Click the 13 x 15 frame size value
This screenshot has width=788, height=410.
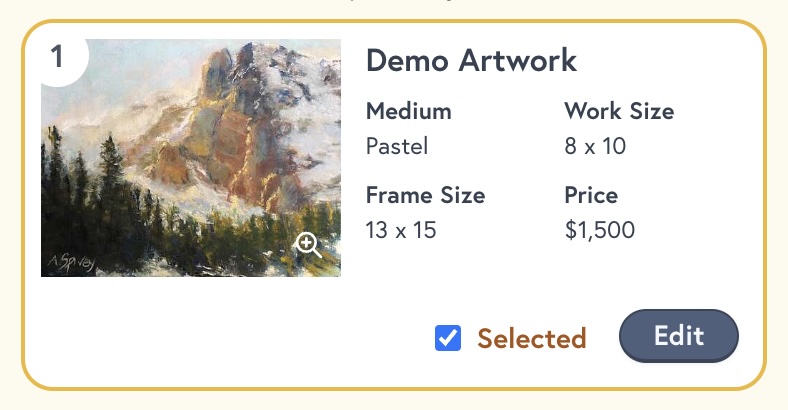coord(401,230)
